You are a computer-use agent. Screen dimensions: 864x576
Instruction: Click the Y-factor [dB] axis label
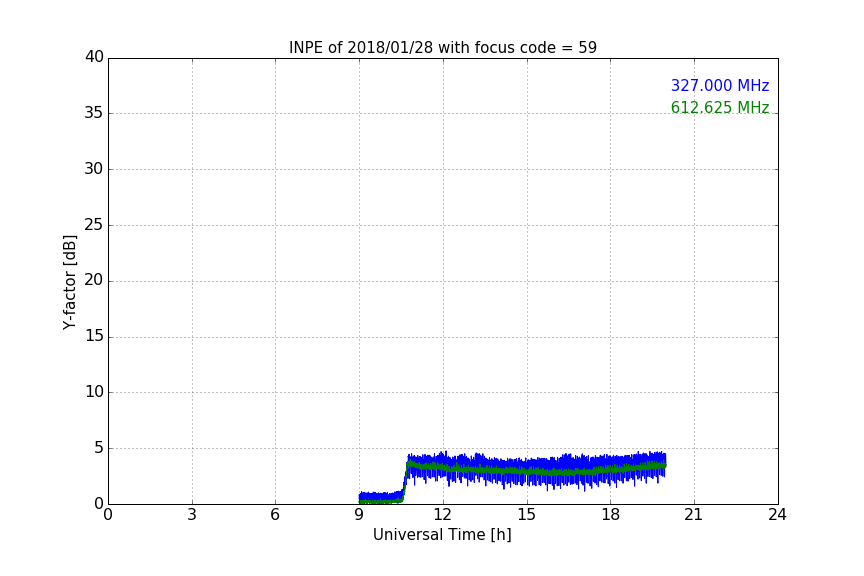click(69, 282)
